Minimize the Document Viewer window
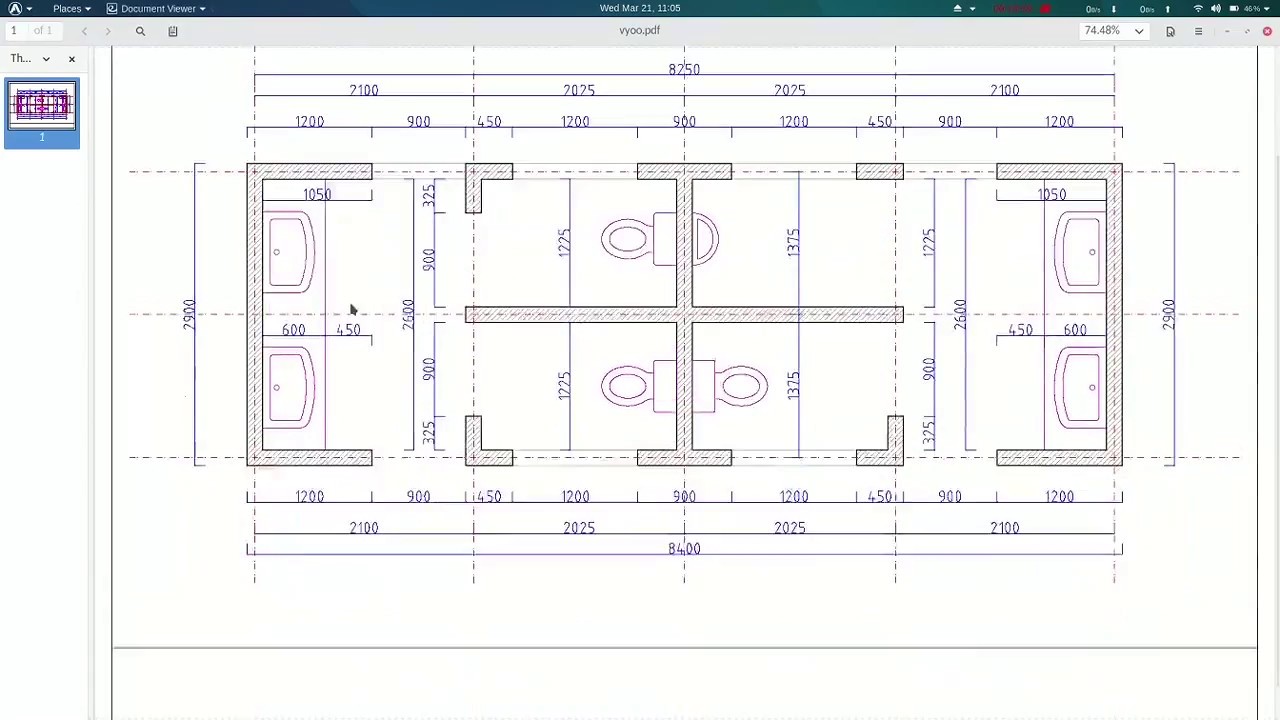Screen dimensions: 1280x720 (x=1227, y=31)
